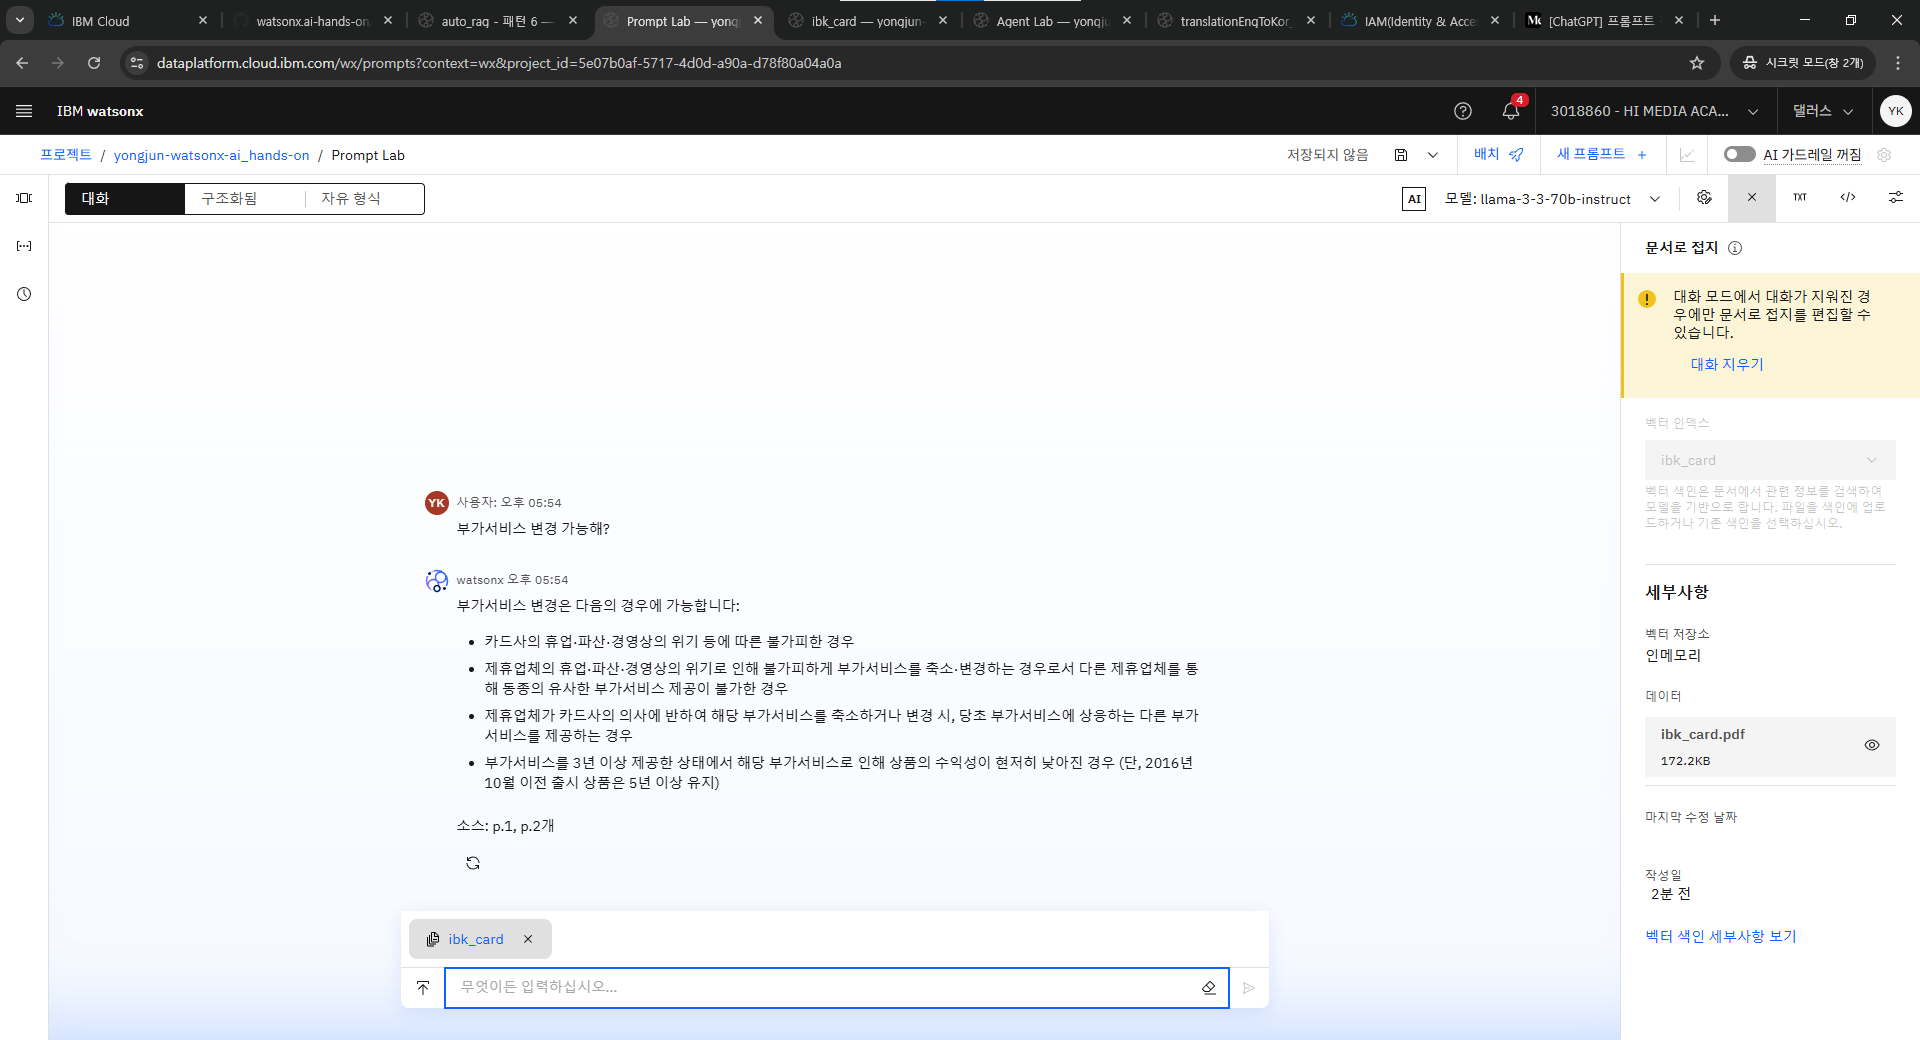
Task: Click the save disk icon
Action: 1401,155
